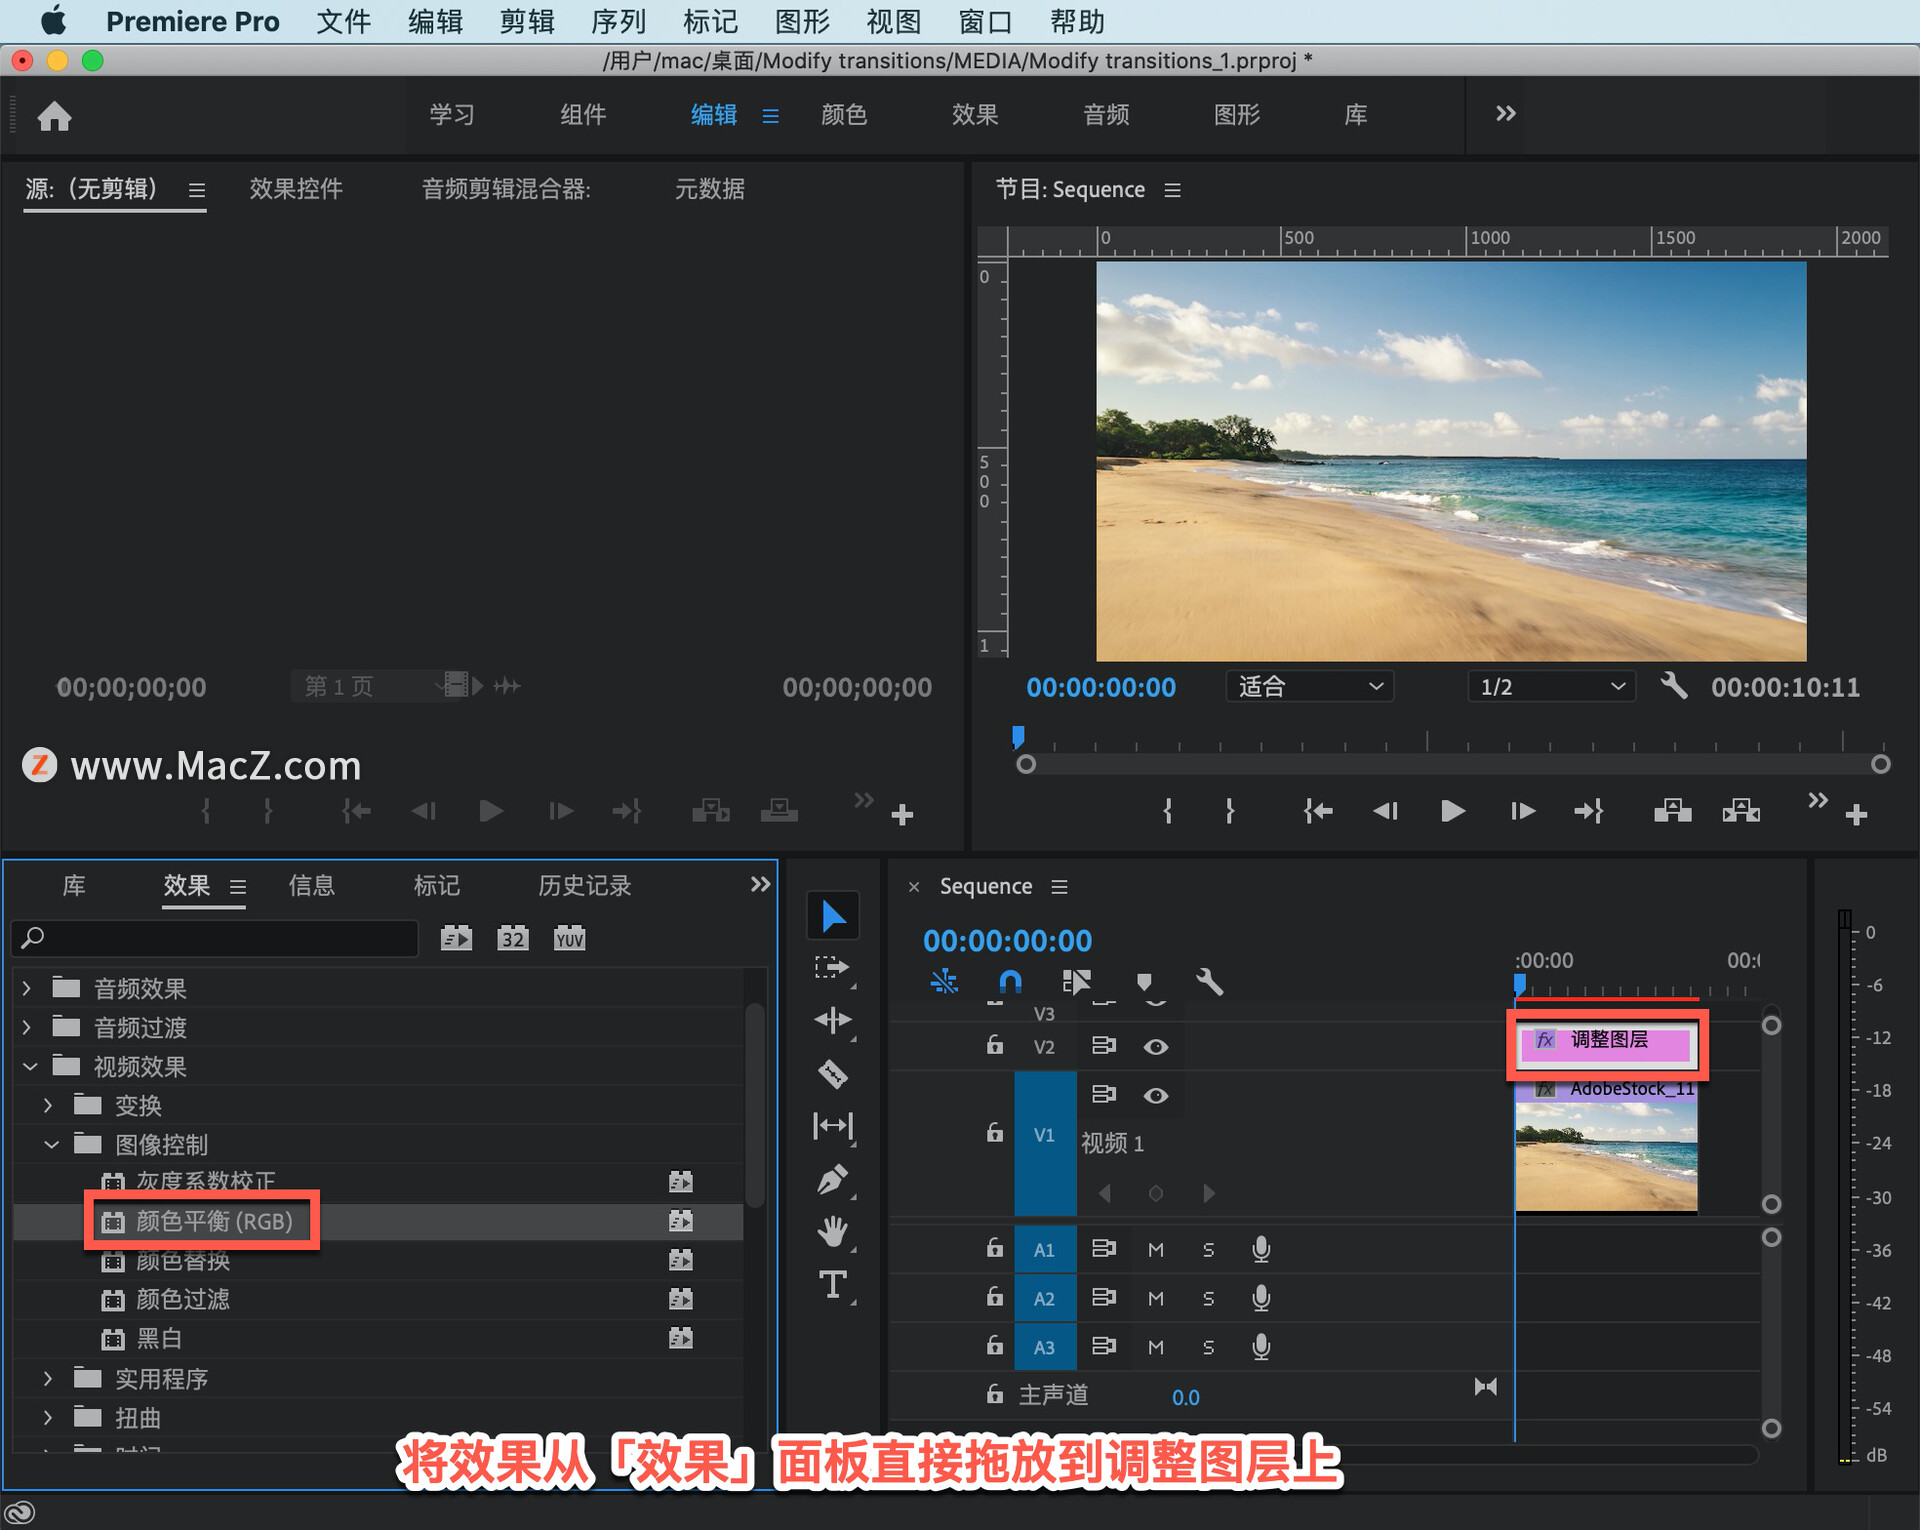
Task: Mark In point in Program monitor
Action: pyautogui.click(x=1168, y=811)
